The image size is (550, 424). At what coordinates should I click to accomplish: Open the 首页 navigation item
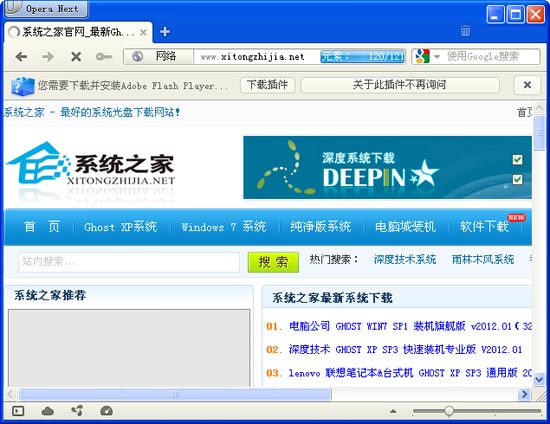coord(42,227)
